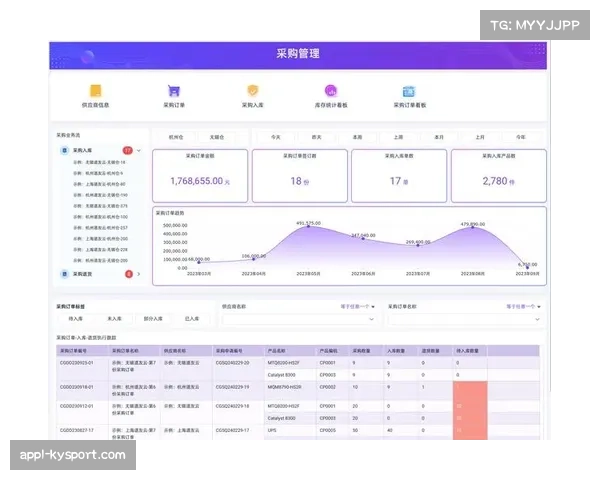
Task: Click the 采购订单 shopping cart icon
Action: click(x=174, y=91)
